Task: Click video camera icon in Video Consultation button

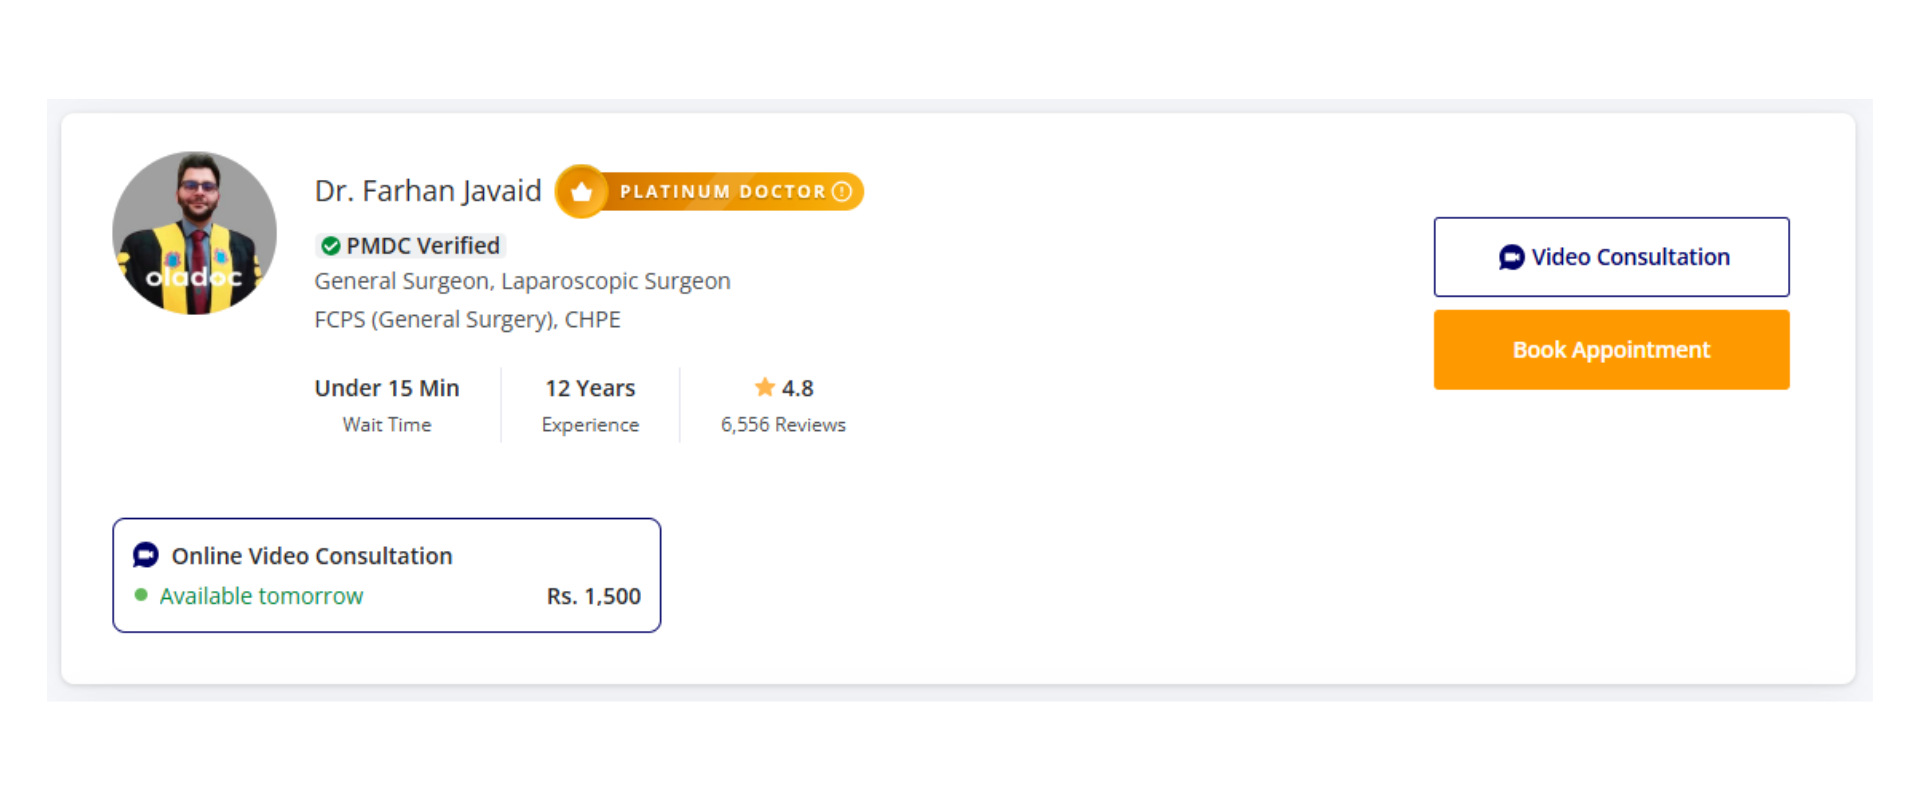Action: tap(1511, 258)
